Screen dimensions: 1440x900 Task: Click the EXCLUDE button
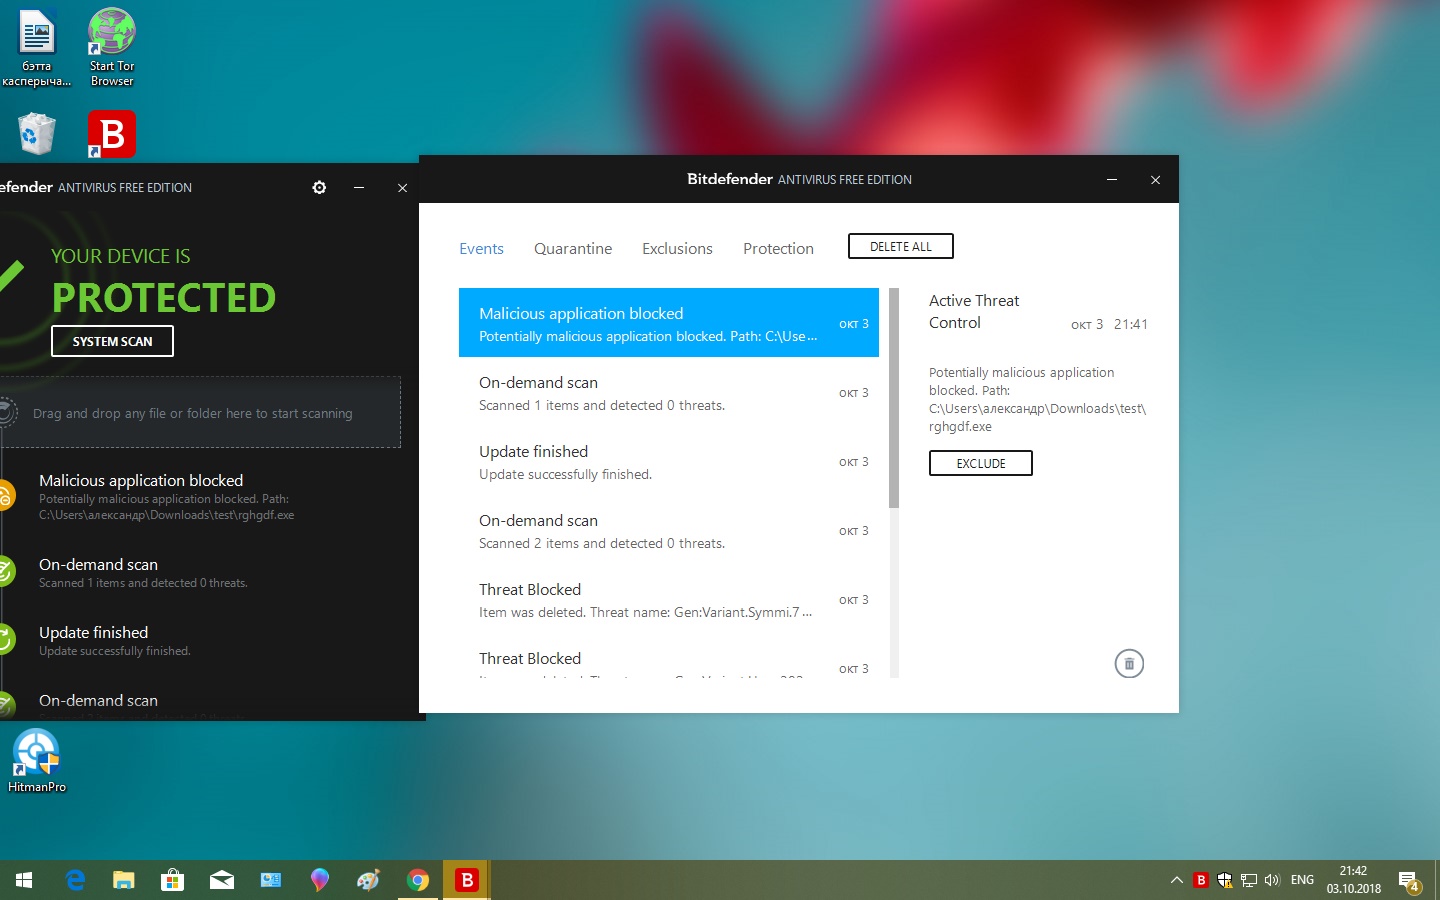pyautogui.click(x=980, y=463)
